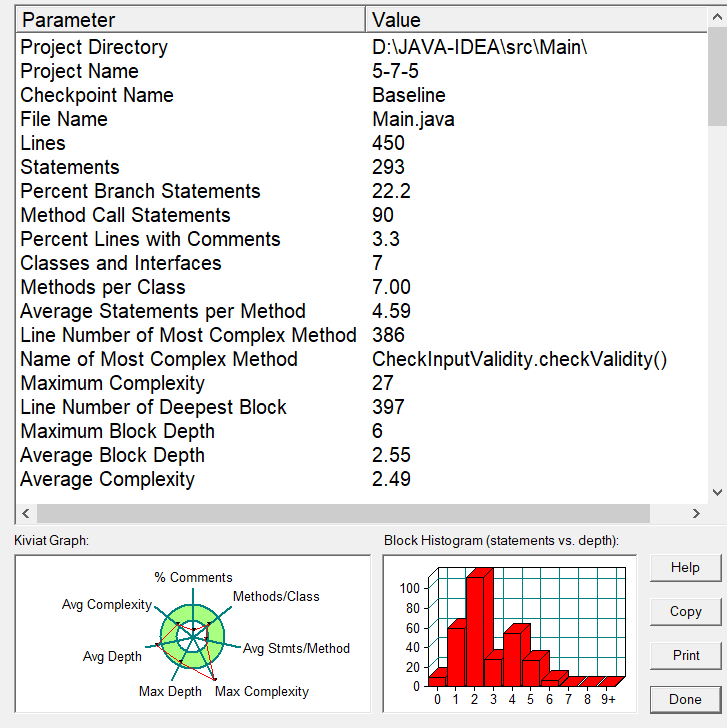Click the Main.java file value
This screenshot has height=728, width=727.
pos(413,119)
